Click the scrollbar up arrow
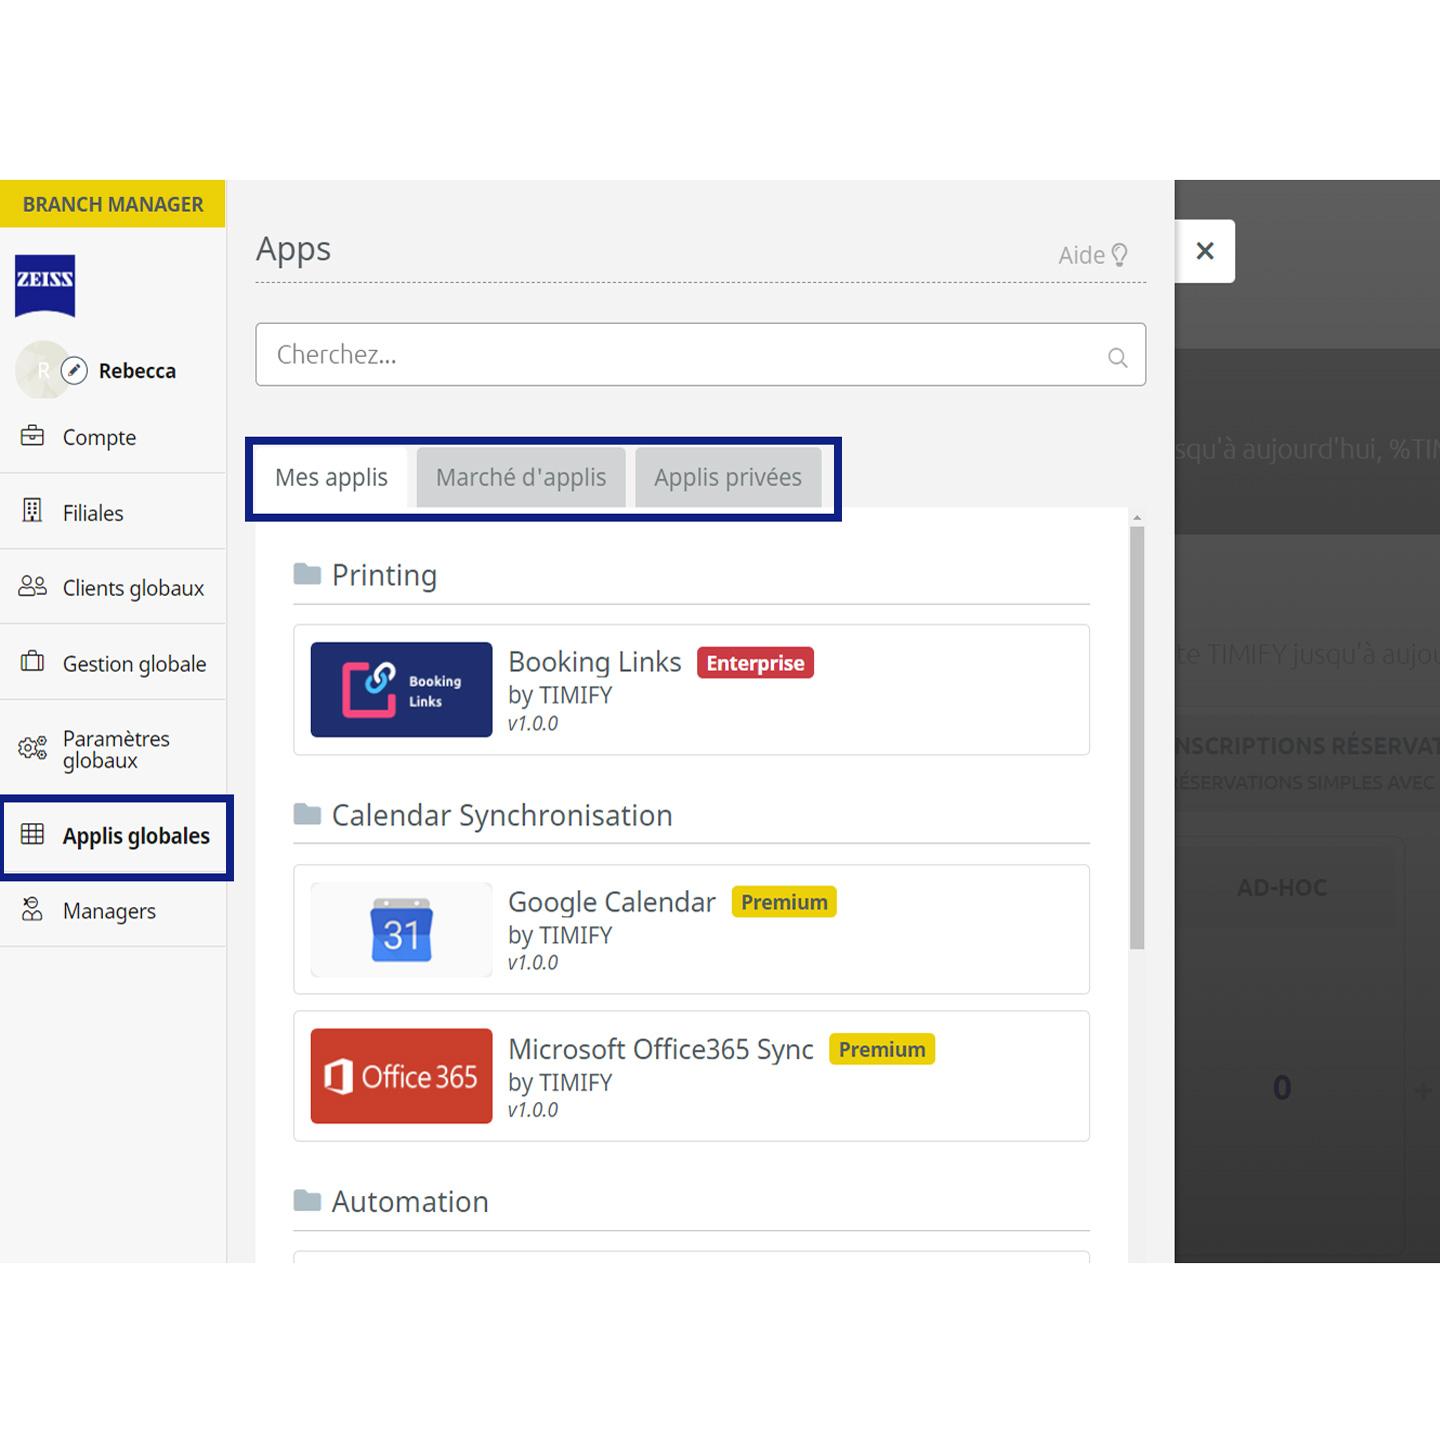1440x1440 pixels. point(1137,518)
